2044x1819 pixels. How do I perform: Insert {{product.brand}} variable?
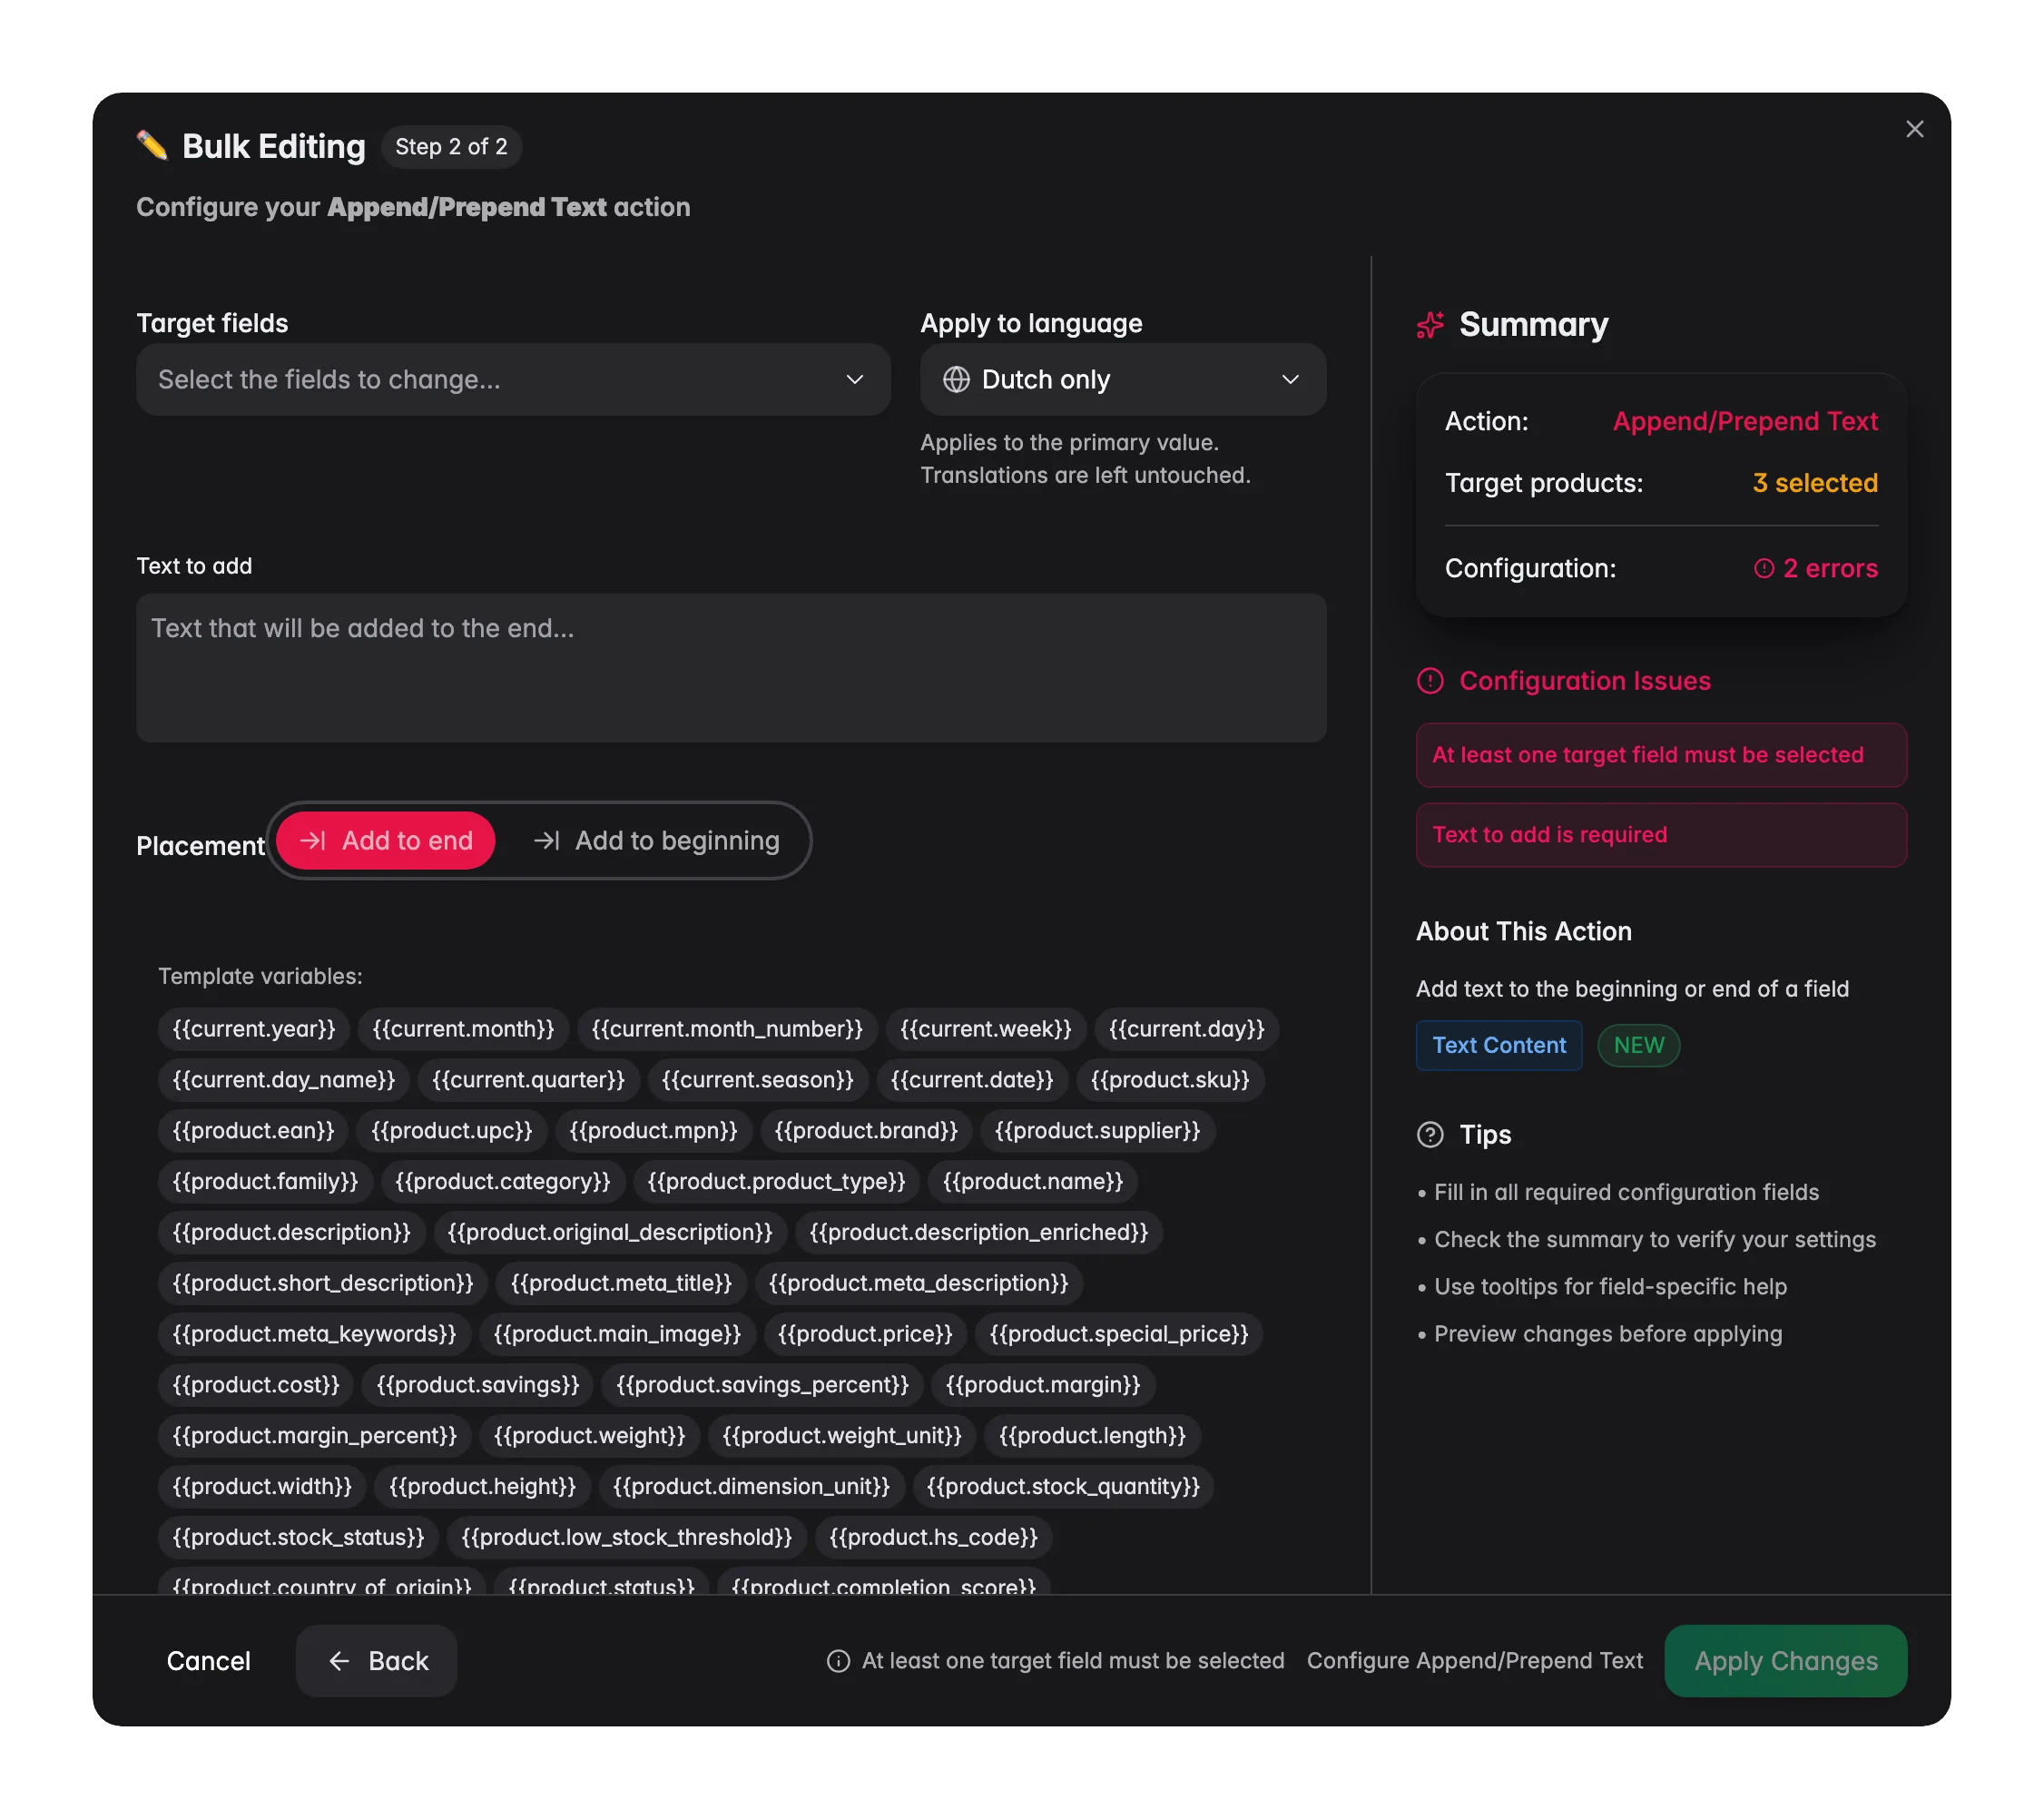pos(866,1131)
